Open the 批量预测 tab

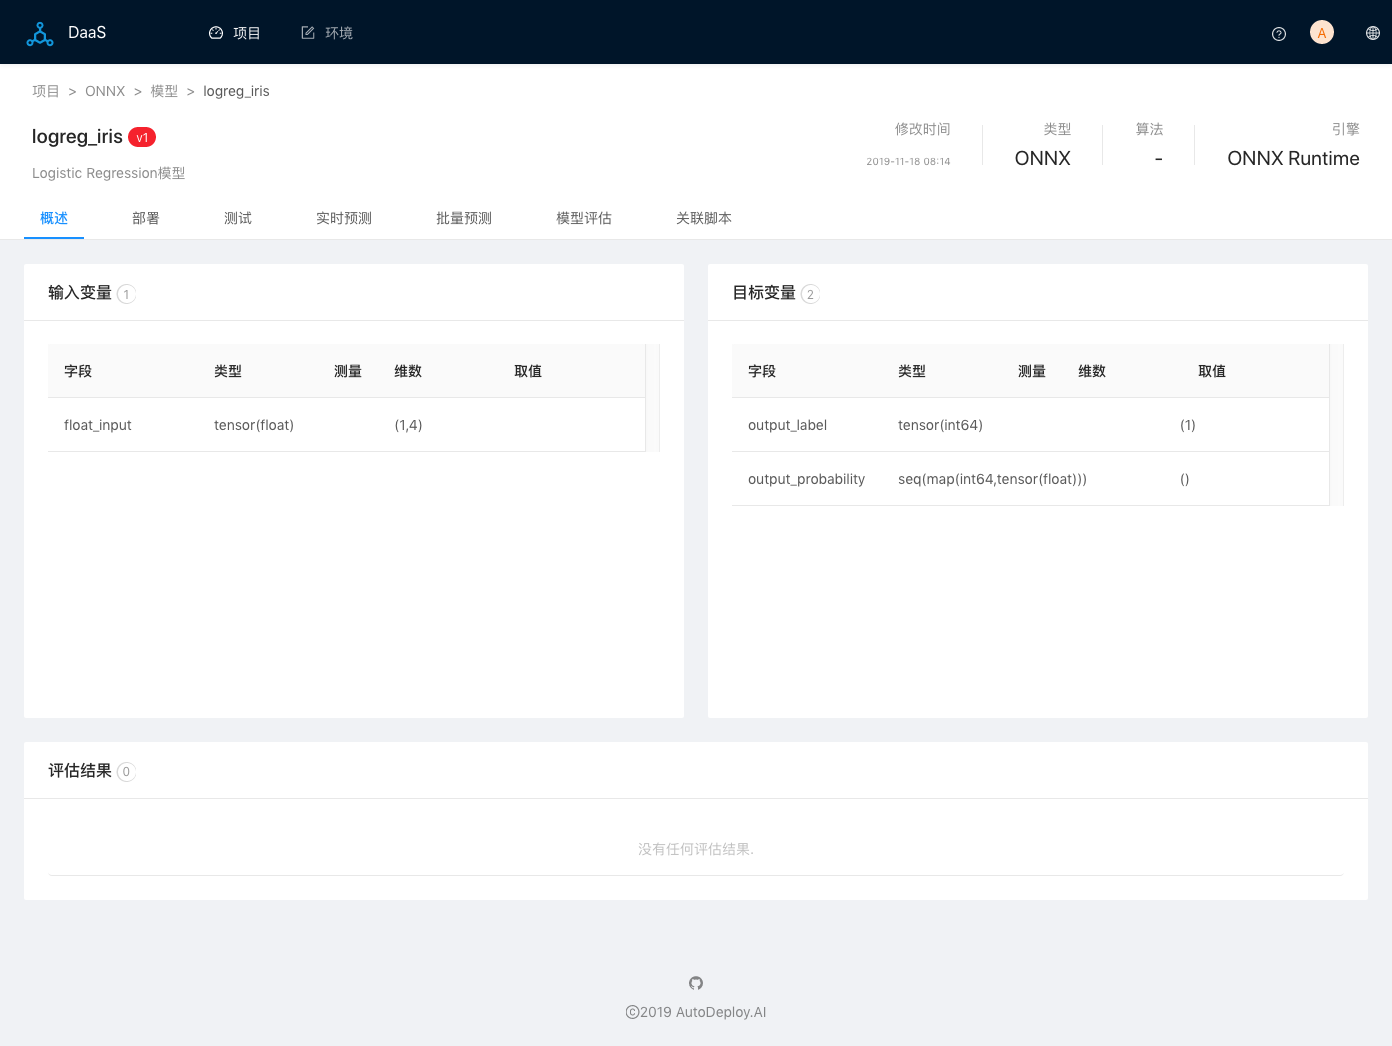pyautogui.click(x=464, y=218)
